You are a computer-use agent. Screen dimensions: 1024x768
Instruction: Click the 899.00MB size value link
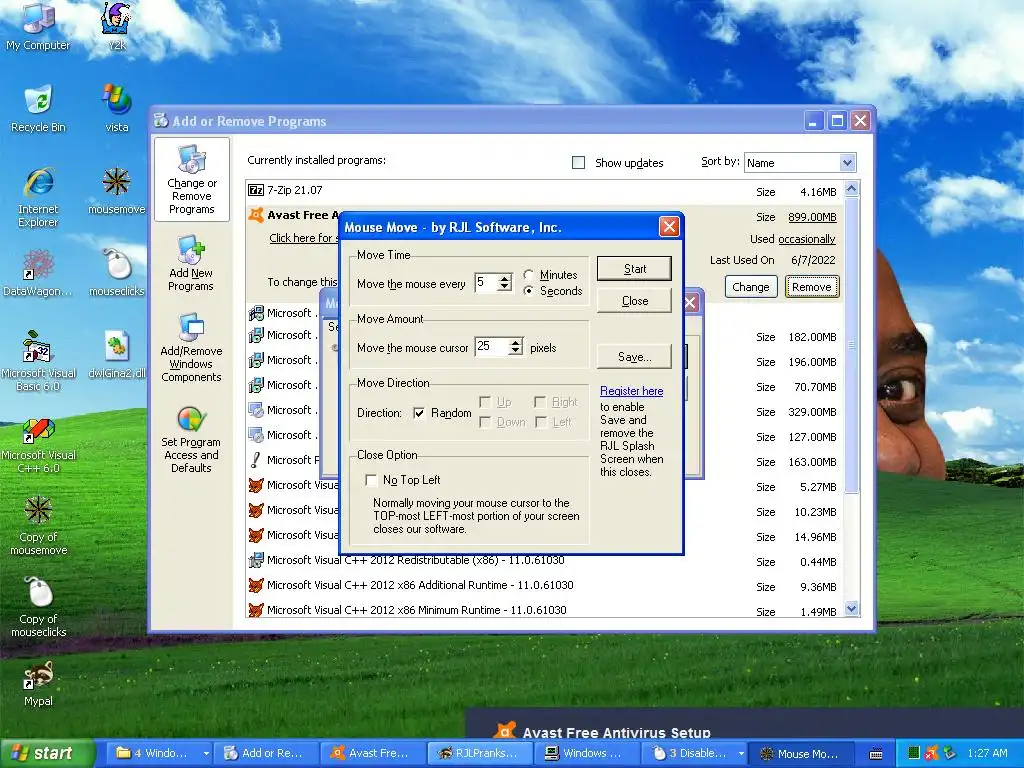coord(812,217)
